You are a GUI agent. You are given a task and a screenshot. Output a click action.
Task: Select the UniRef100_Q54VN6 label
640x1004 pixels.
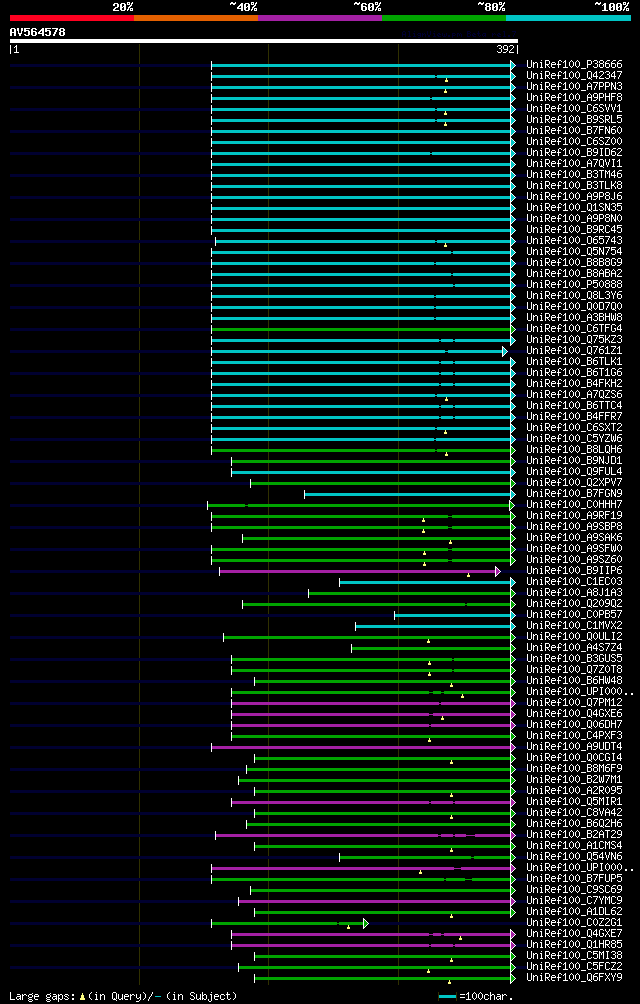(x=574, y=855)
